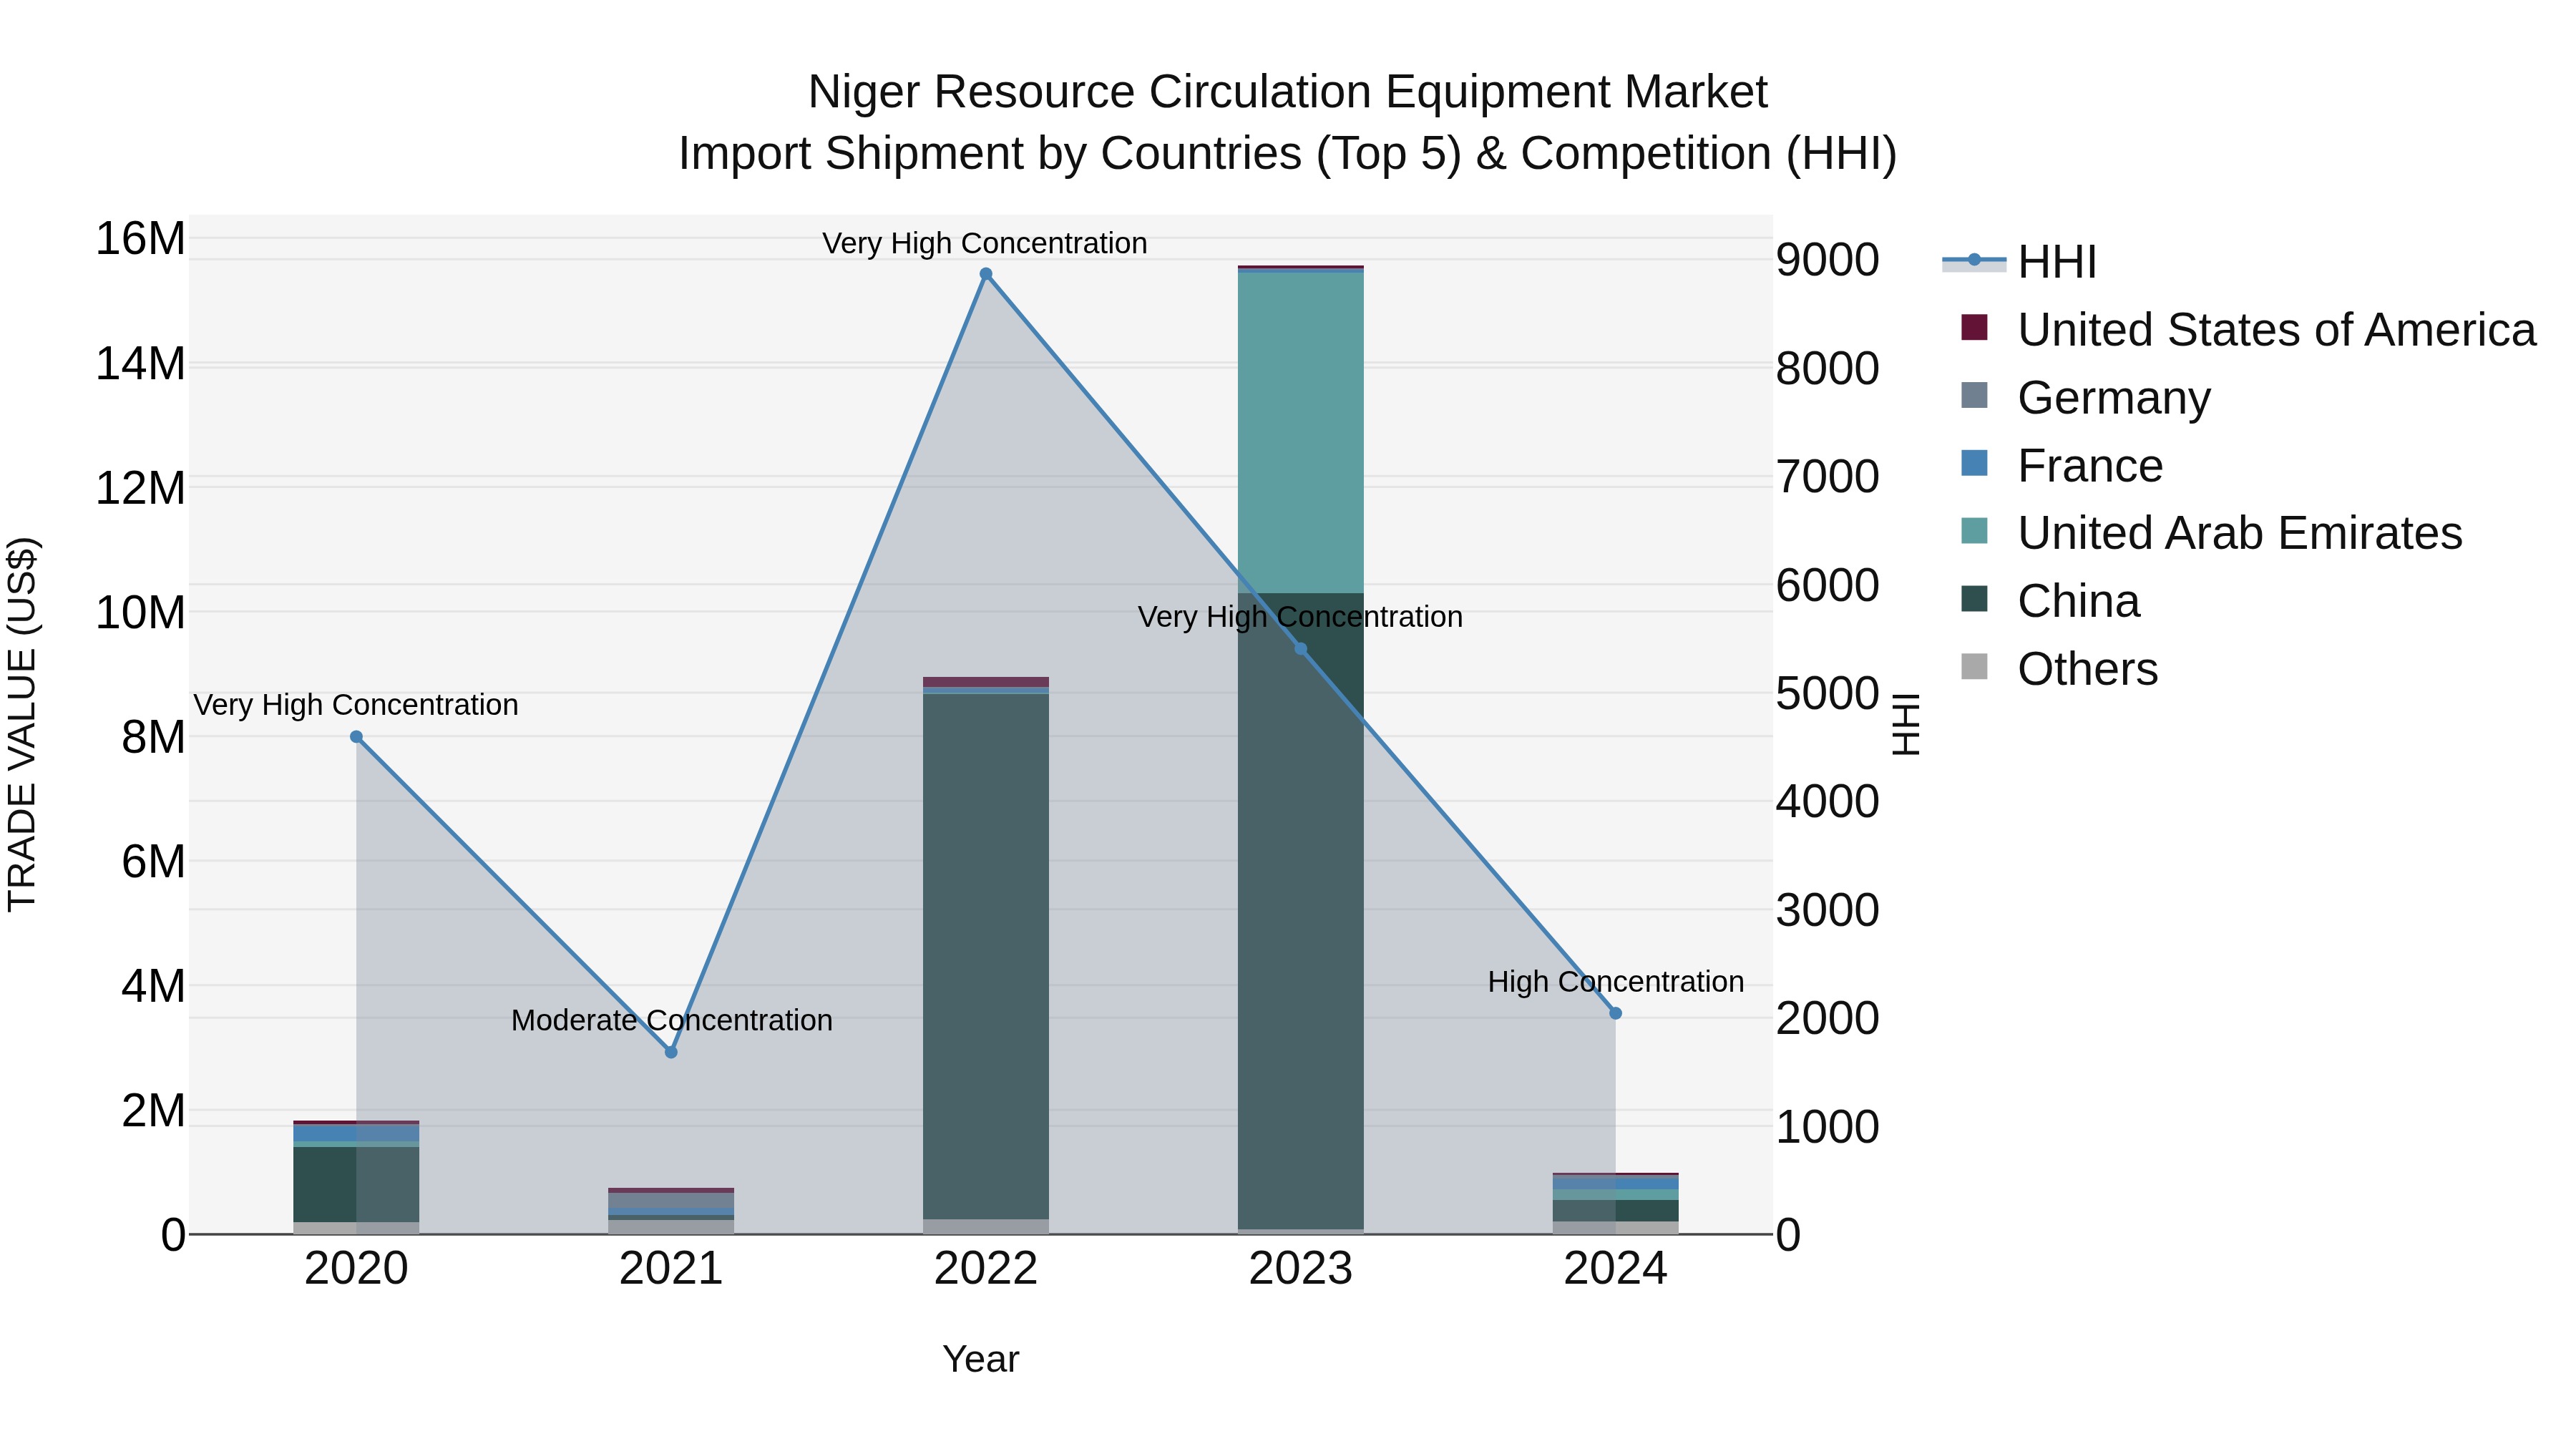Click the China segment of 2020 bar
This screenshot has height=1449, width=2576.
point(356,1184)
